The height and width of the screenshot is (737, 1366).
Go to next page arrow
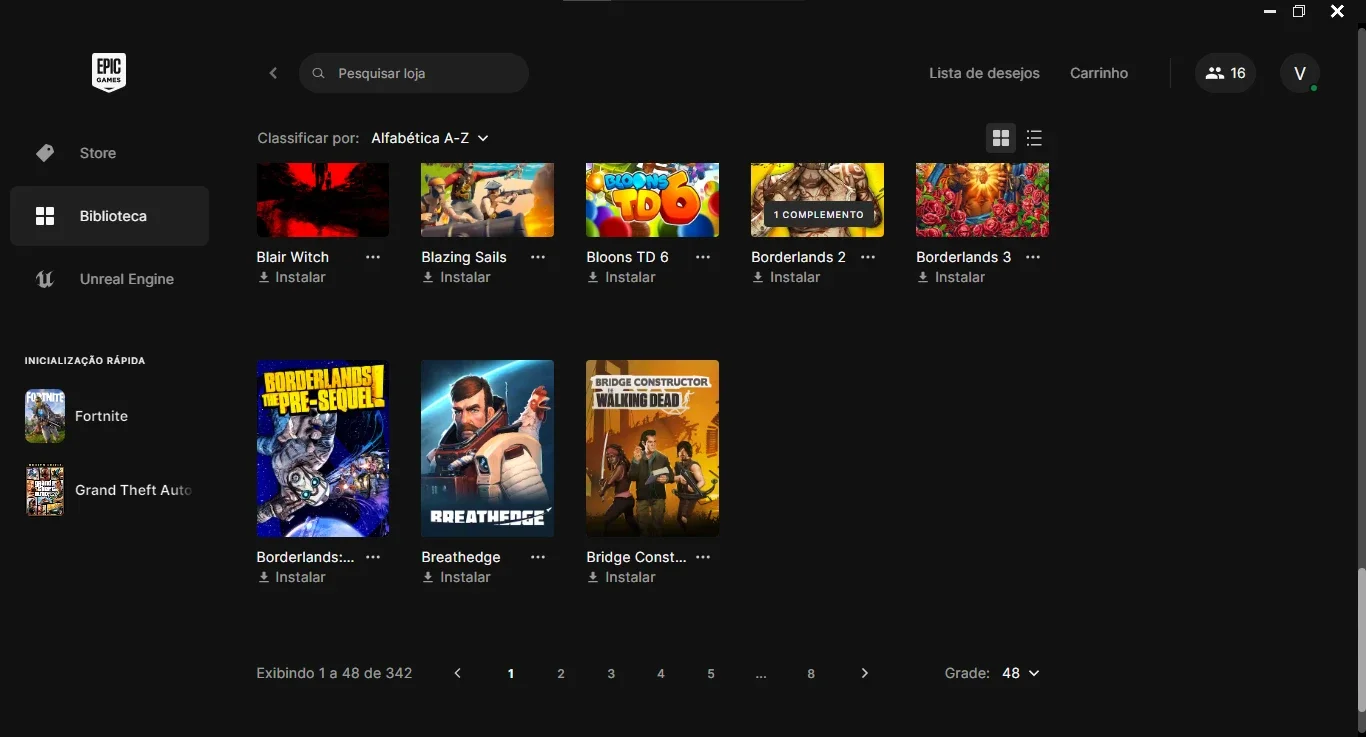point(865,673)
